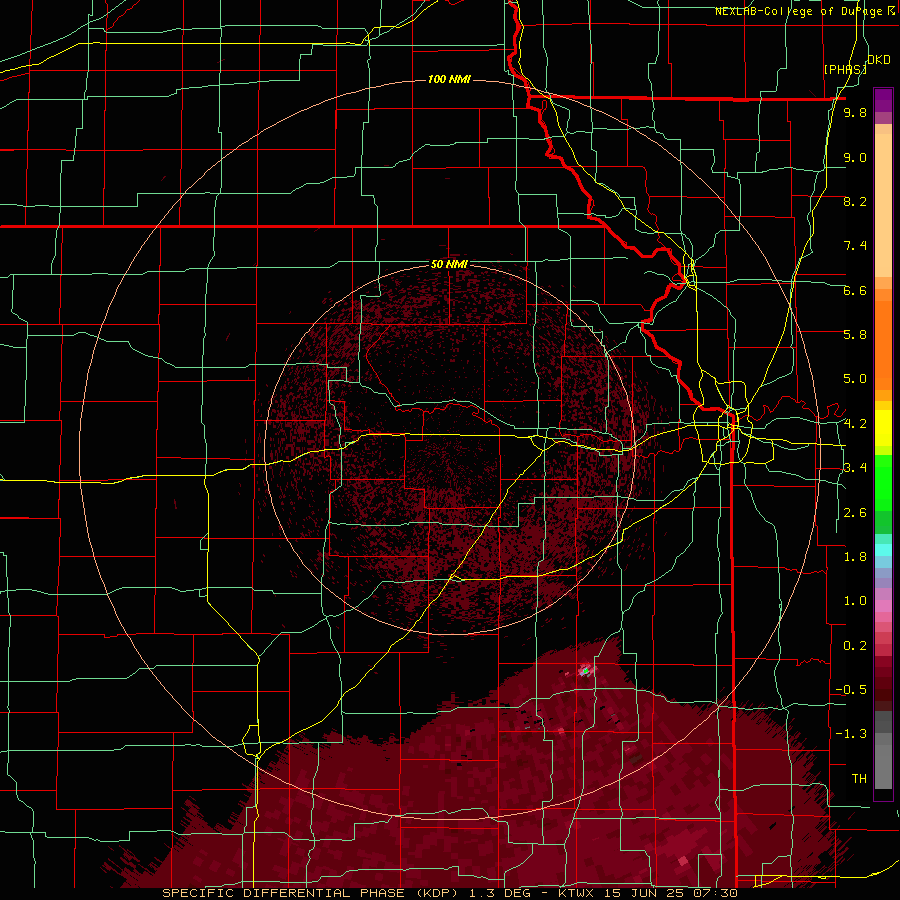Click the 9.0 value on color scale
The height and width of the screenshot is (900, 900).
pos(855,157)
